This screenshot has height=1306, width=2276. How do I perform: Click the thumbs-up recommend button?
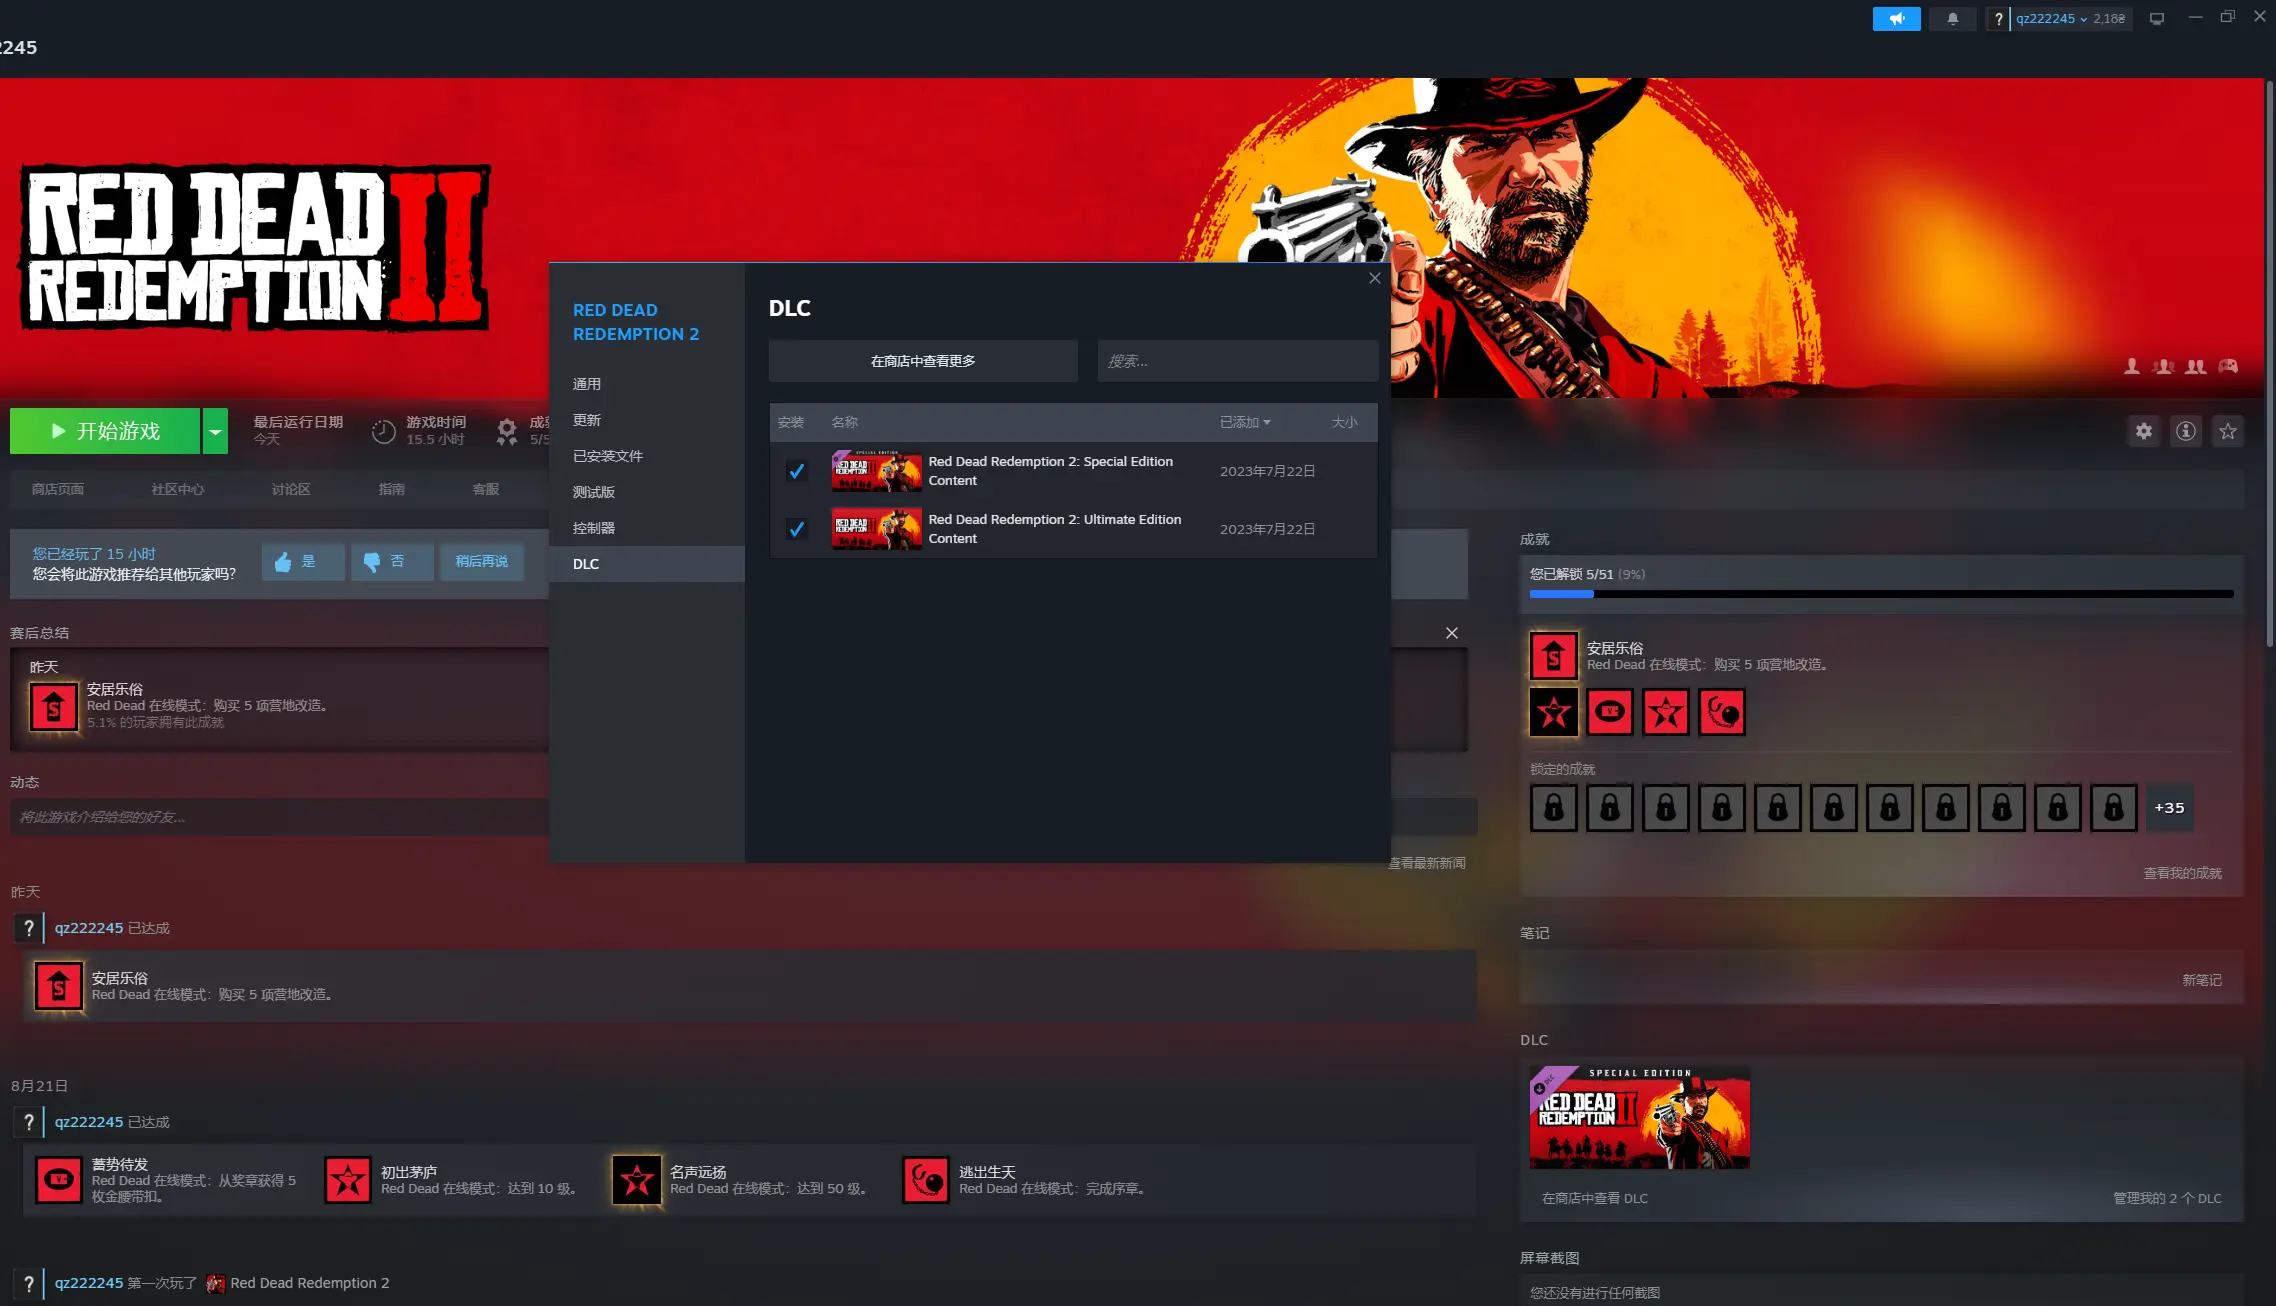303,562
